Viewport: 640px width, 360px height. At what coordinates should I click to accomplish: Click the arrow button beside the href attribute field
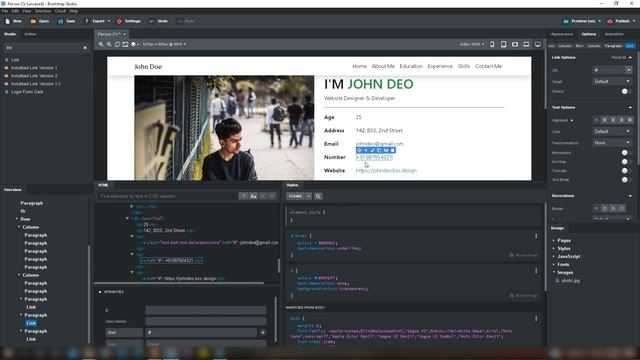tap(263, 332)
